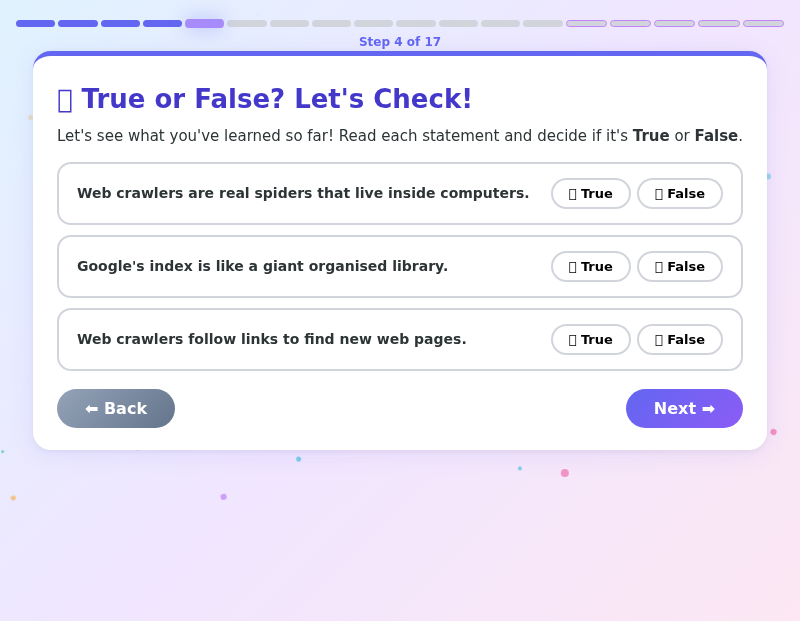Click the Step 4 of 17 label
Screen dimensions: 800x621
click(400, 42)
